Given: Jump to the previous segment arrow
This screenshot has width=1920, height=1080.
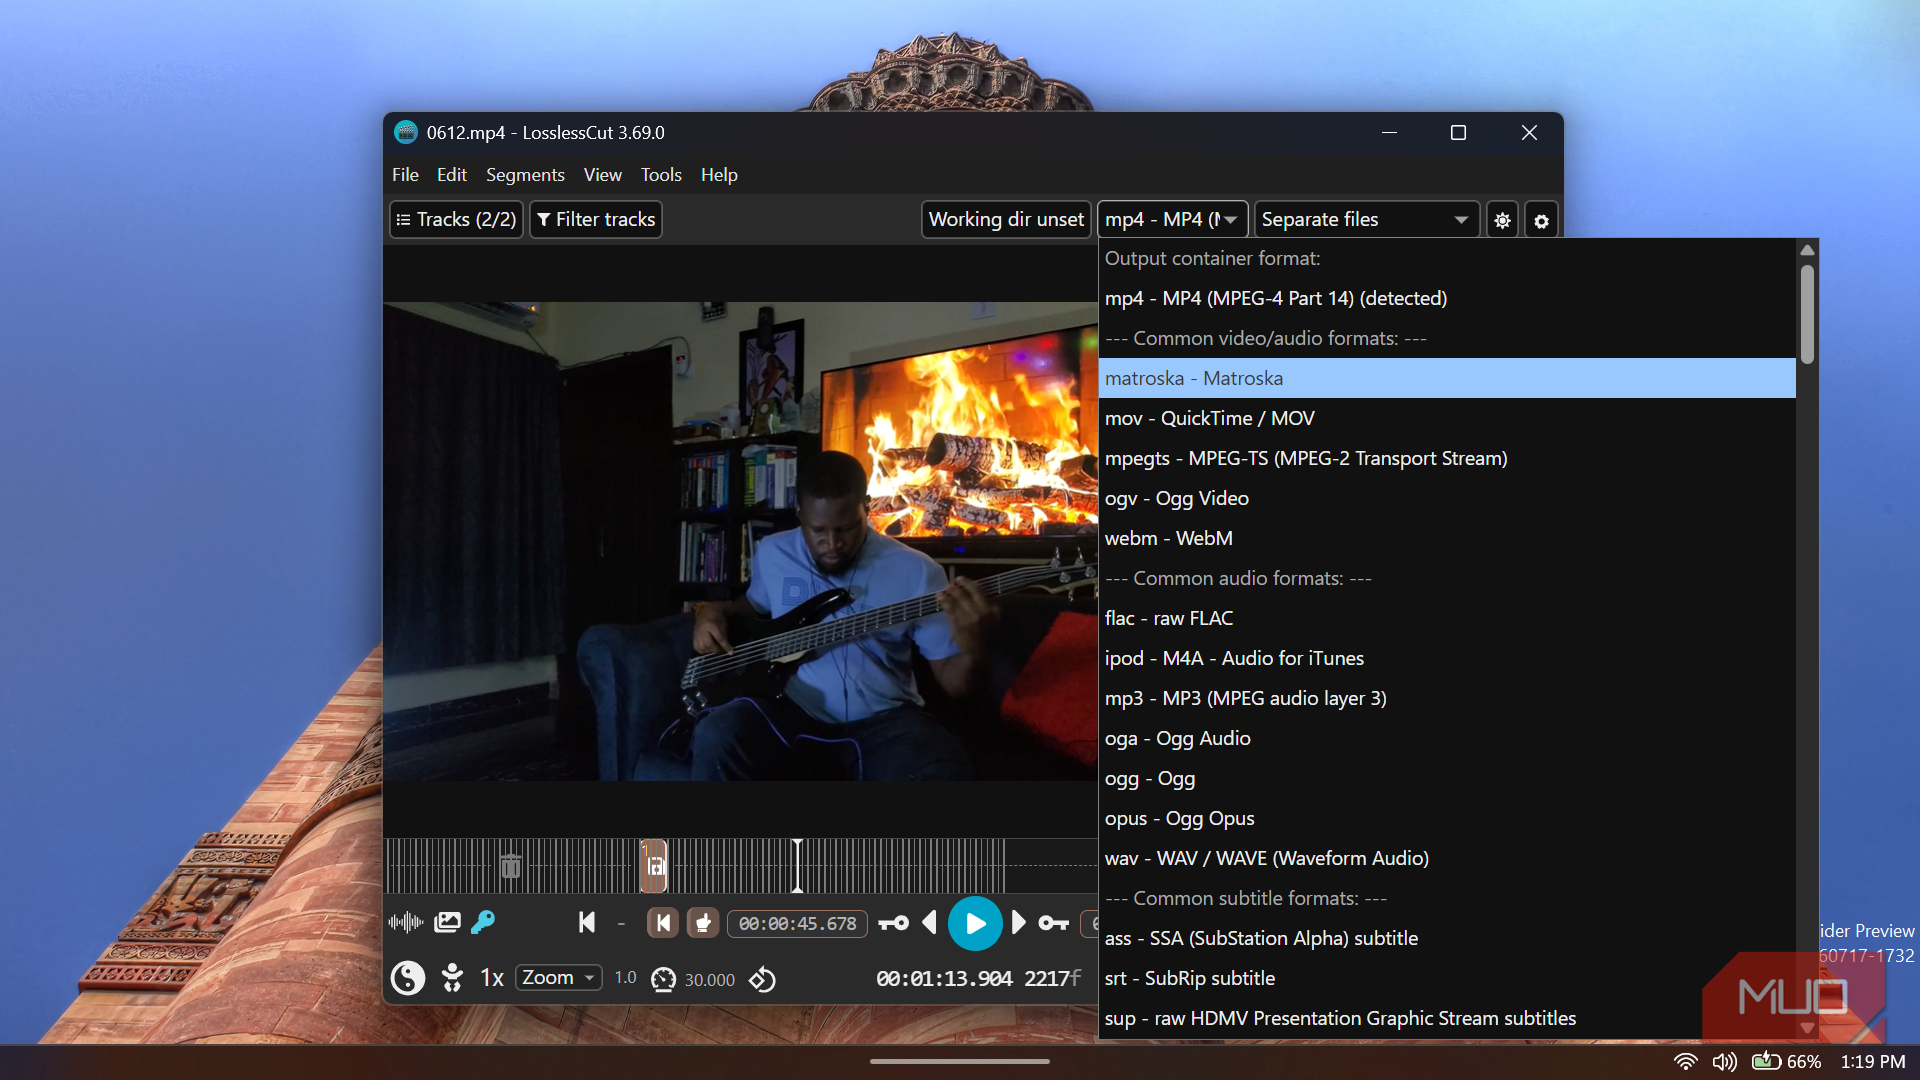Looking at the screenshot, I should pyautogui.click(x=587, y=922).
